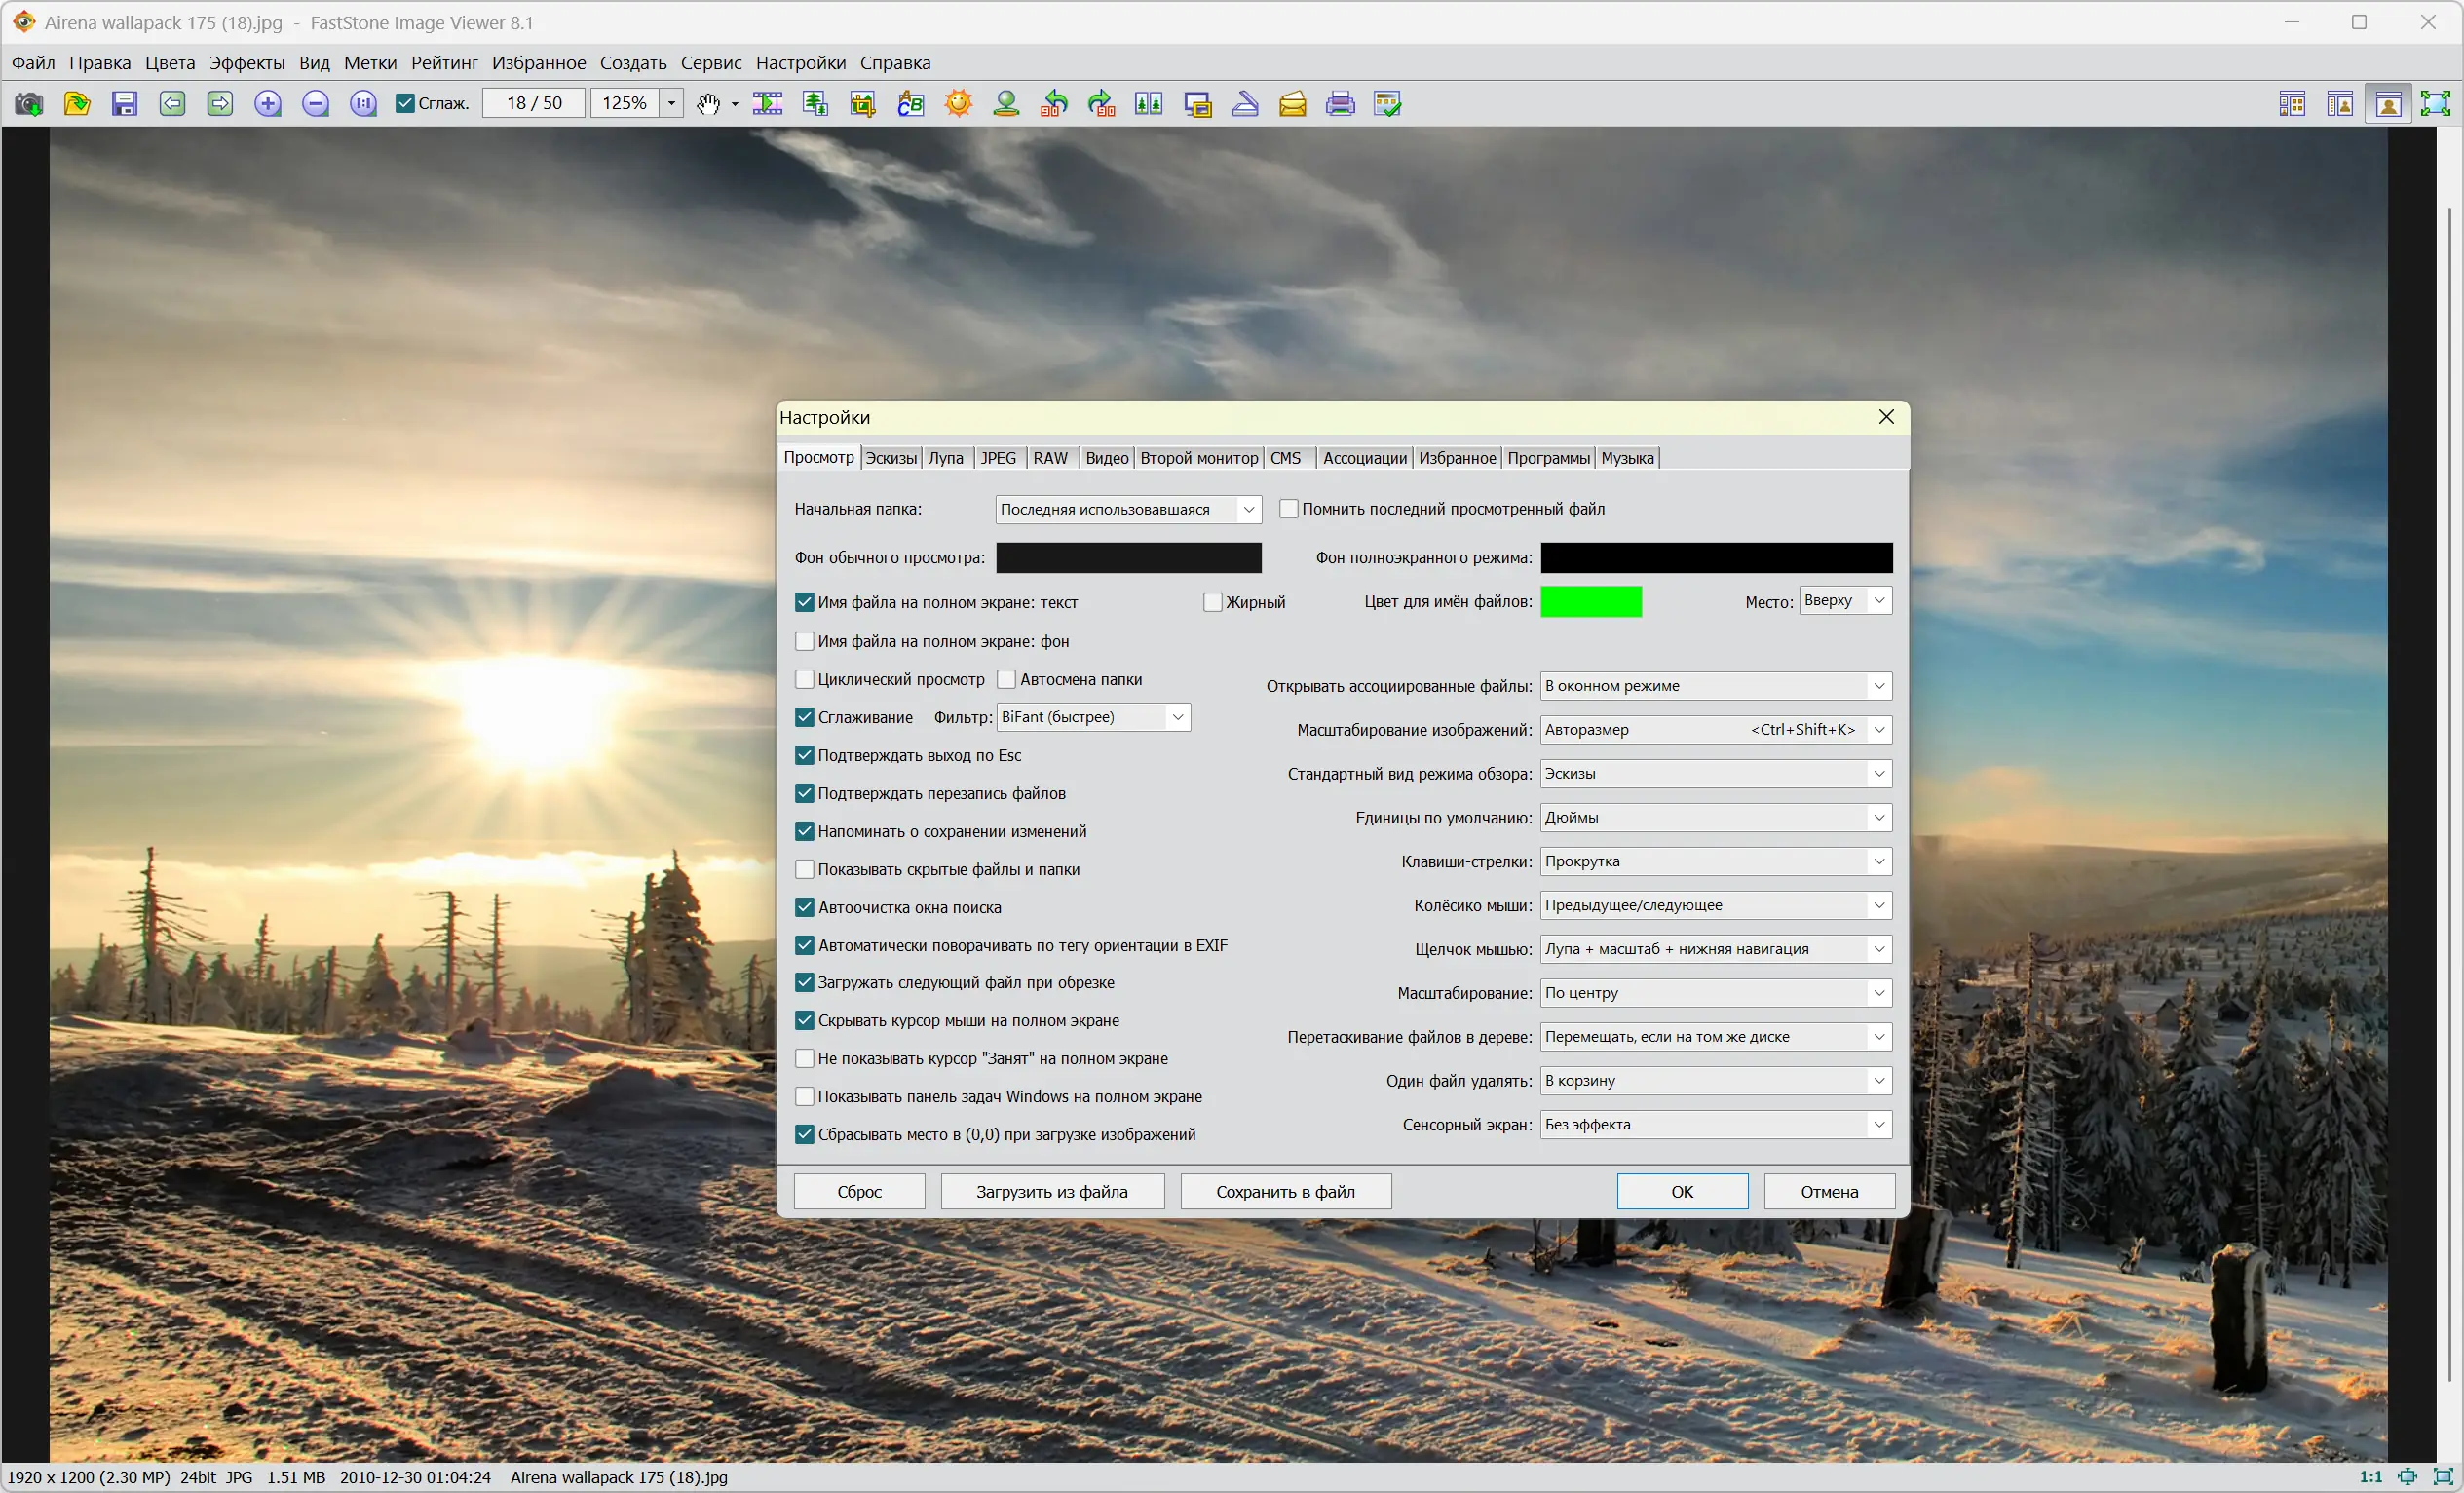
Task: Click the Adjust Lighting sun icon
Action: point(959,103)
